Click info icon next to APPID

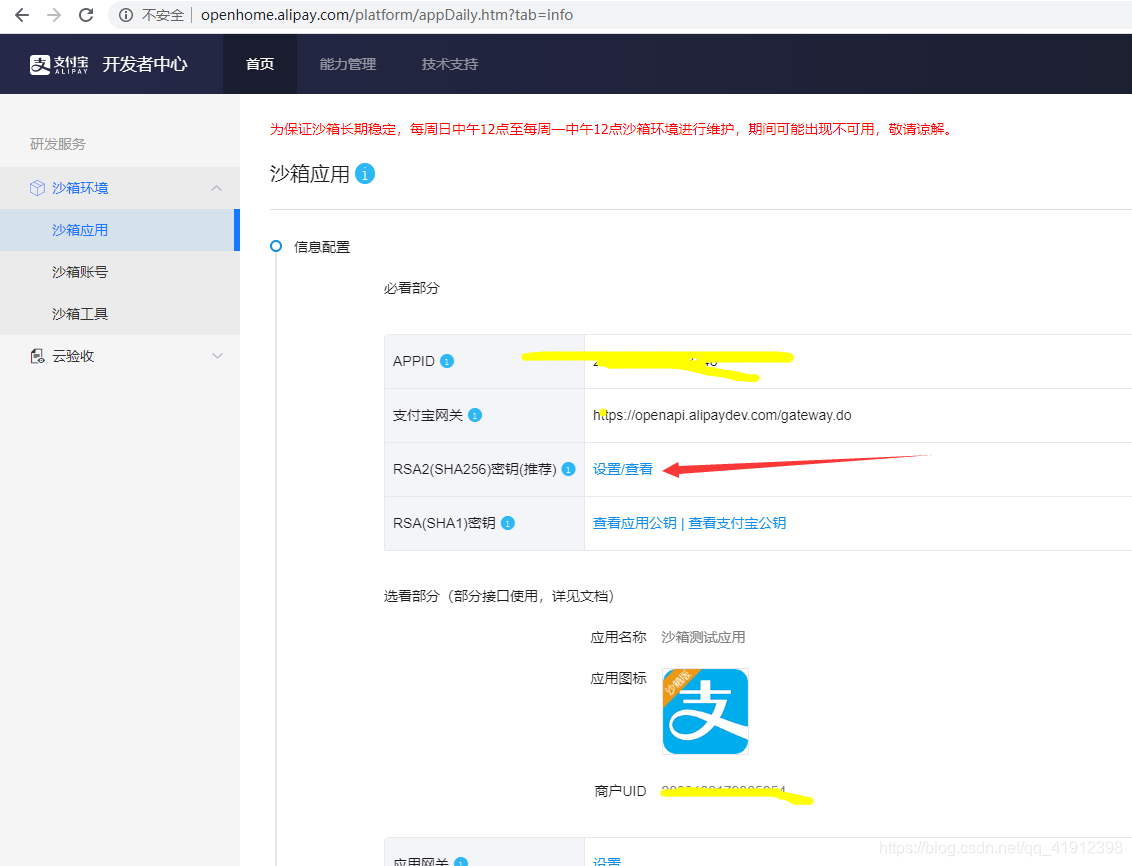click(x=447, y=362)
